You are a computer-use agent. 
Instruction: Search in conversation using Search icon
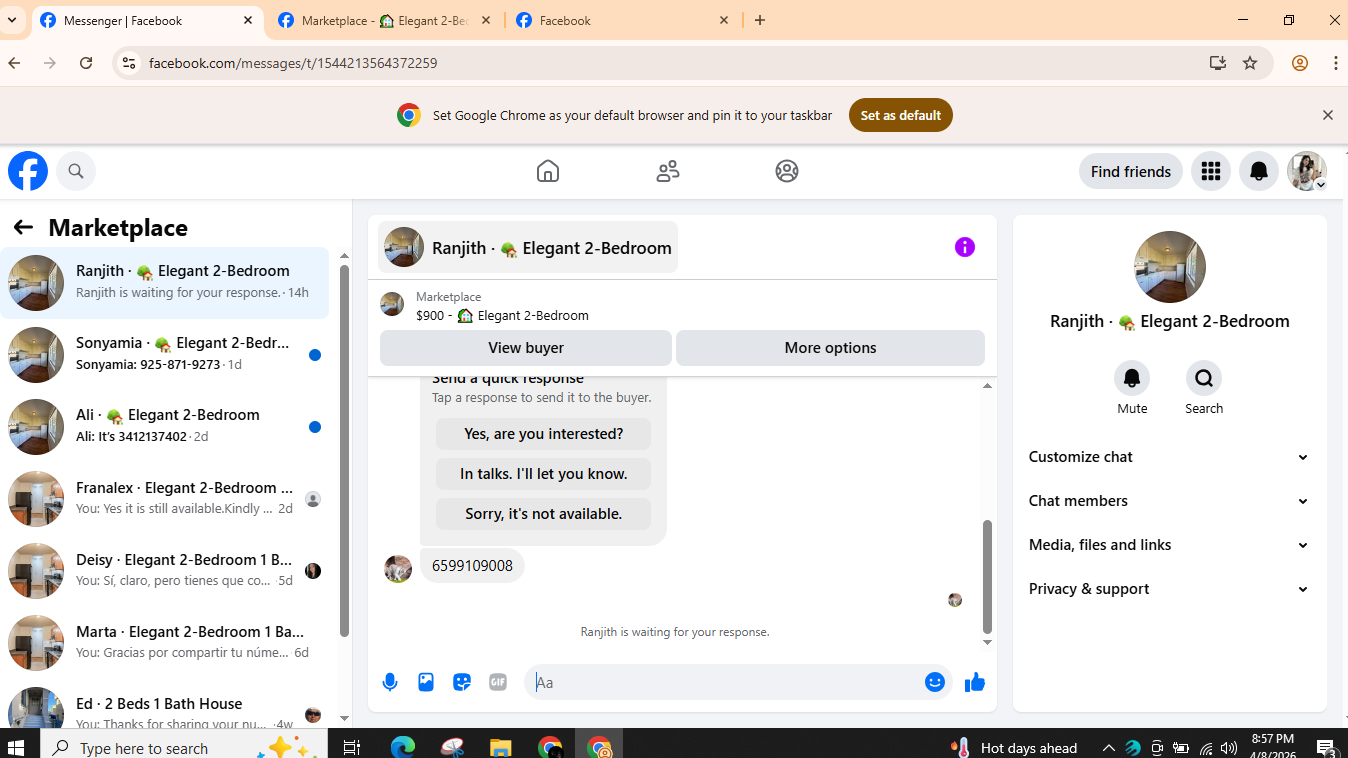(x=1204, y=378)
